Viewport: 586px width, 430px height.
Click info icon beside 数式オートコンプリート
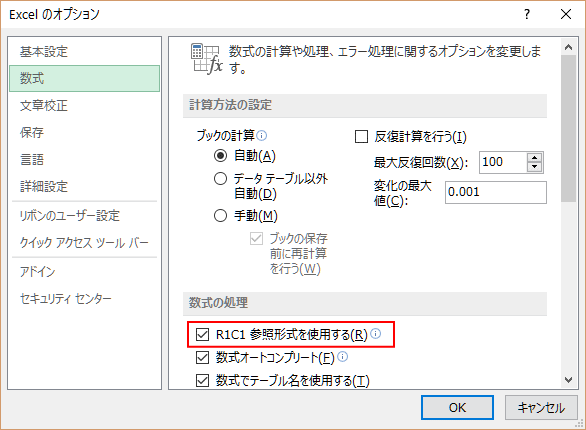(x=342, y=357)
